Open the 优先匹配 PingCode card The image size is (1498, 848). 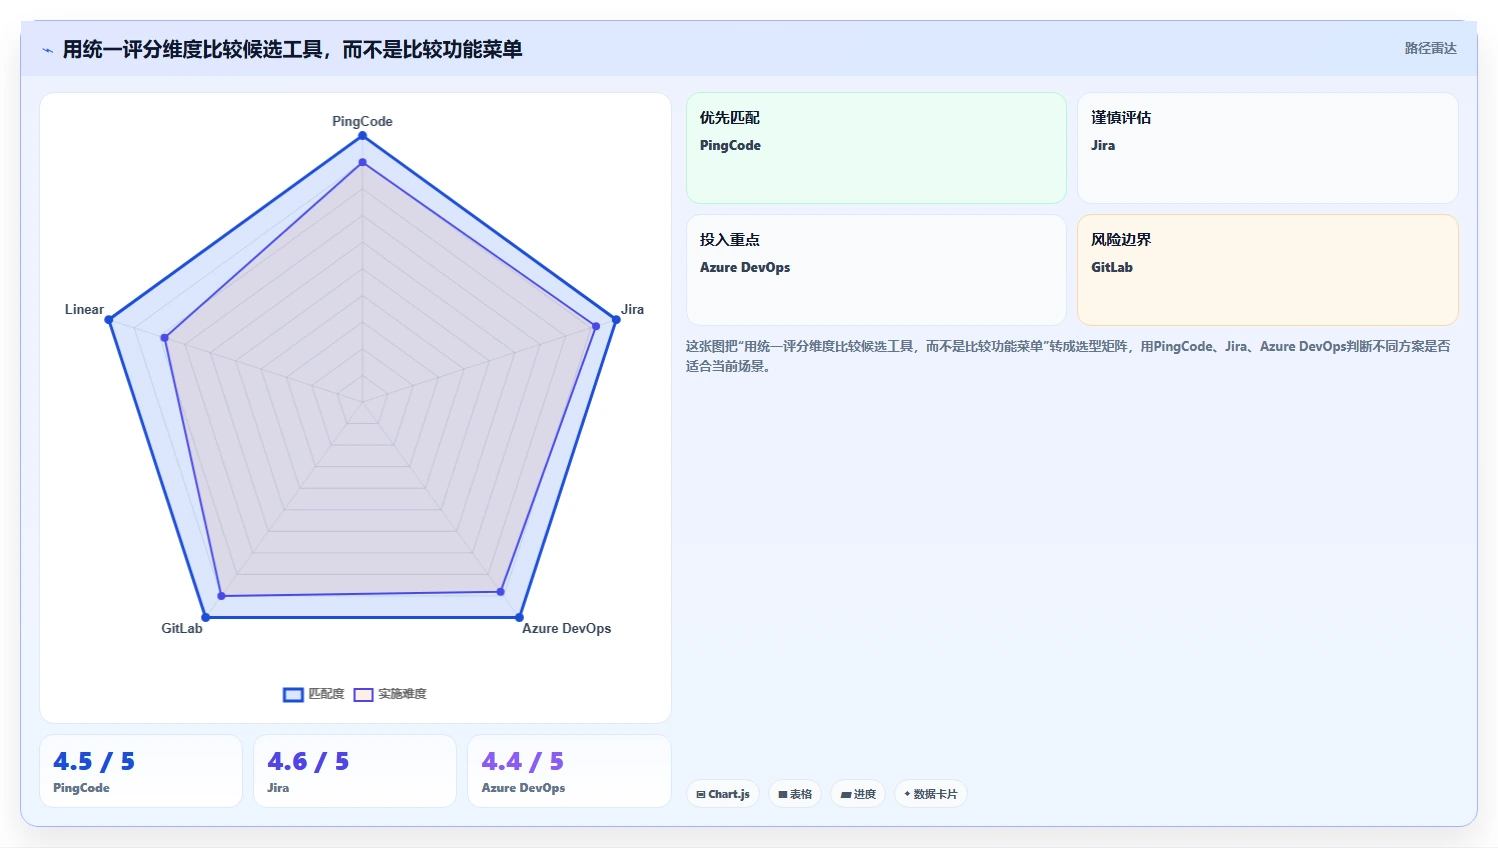pos(876,148)
